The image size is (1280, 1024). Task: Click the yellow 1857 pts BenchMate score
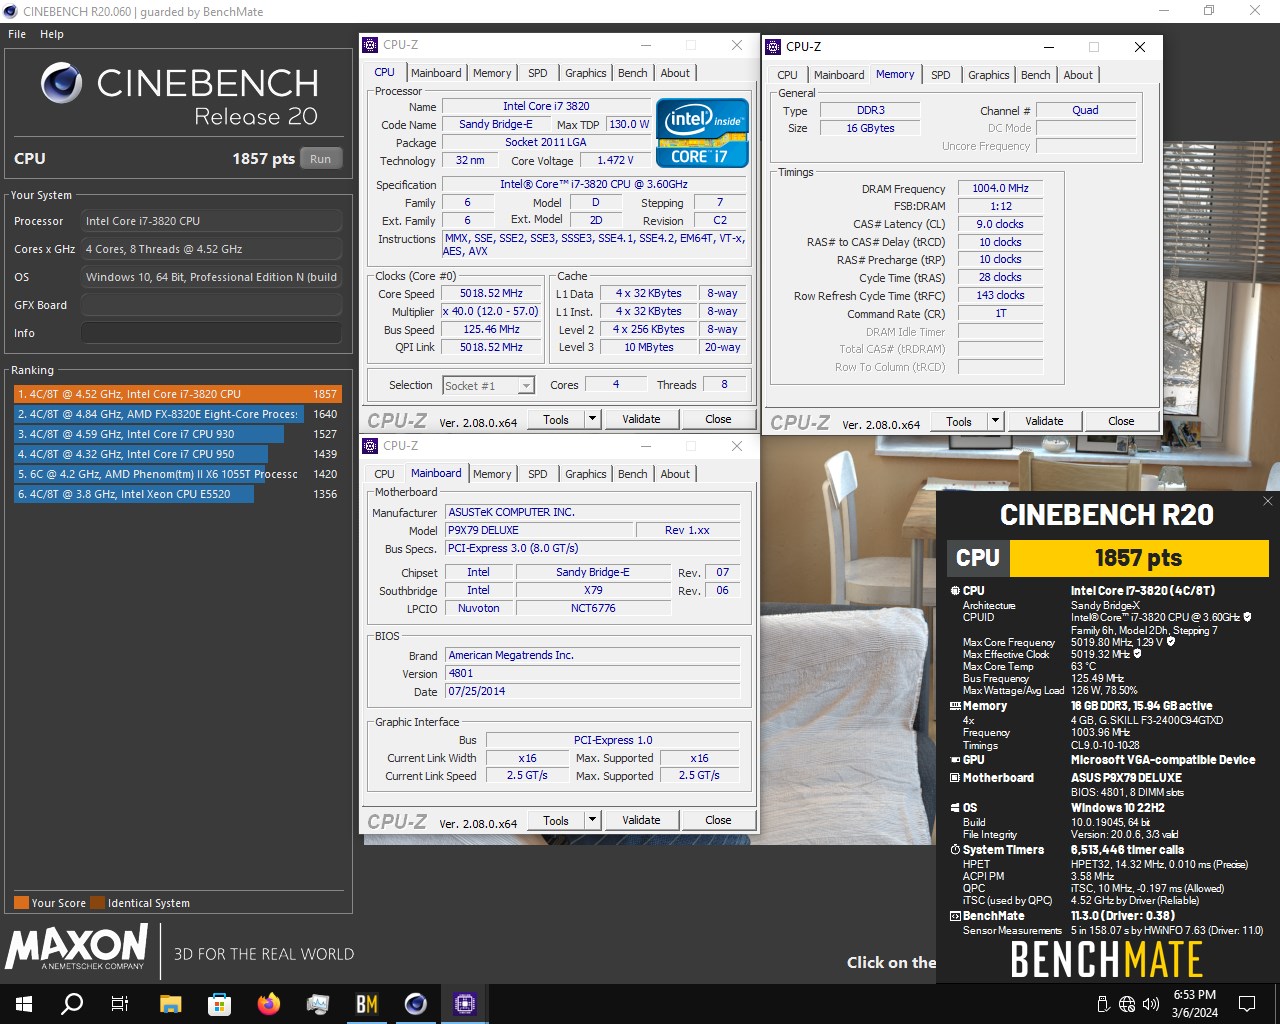pos(1138,558)
